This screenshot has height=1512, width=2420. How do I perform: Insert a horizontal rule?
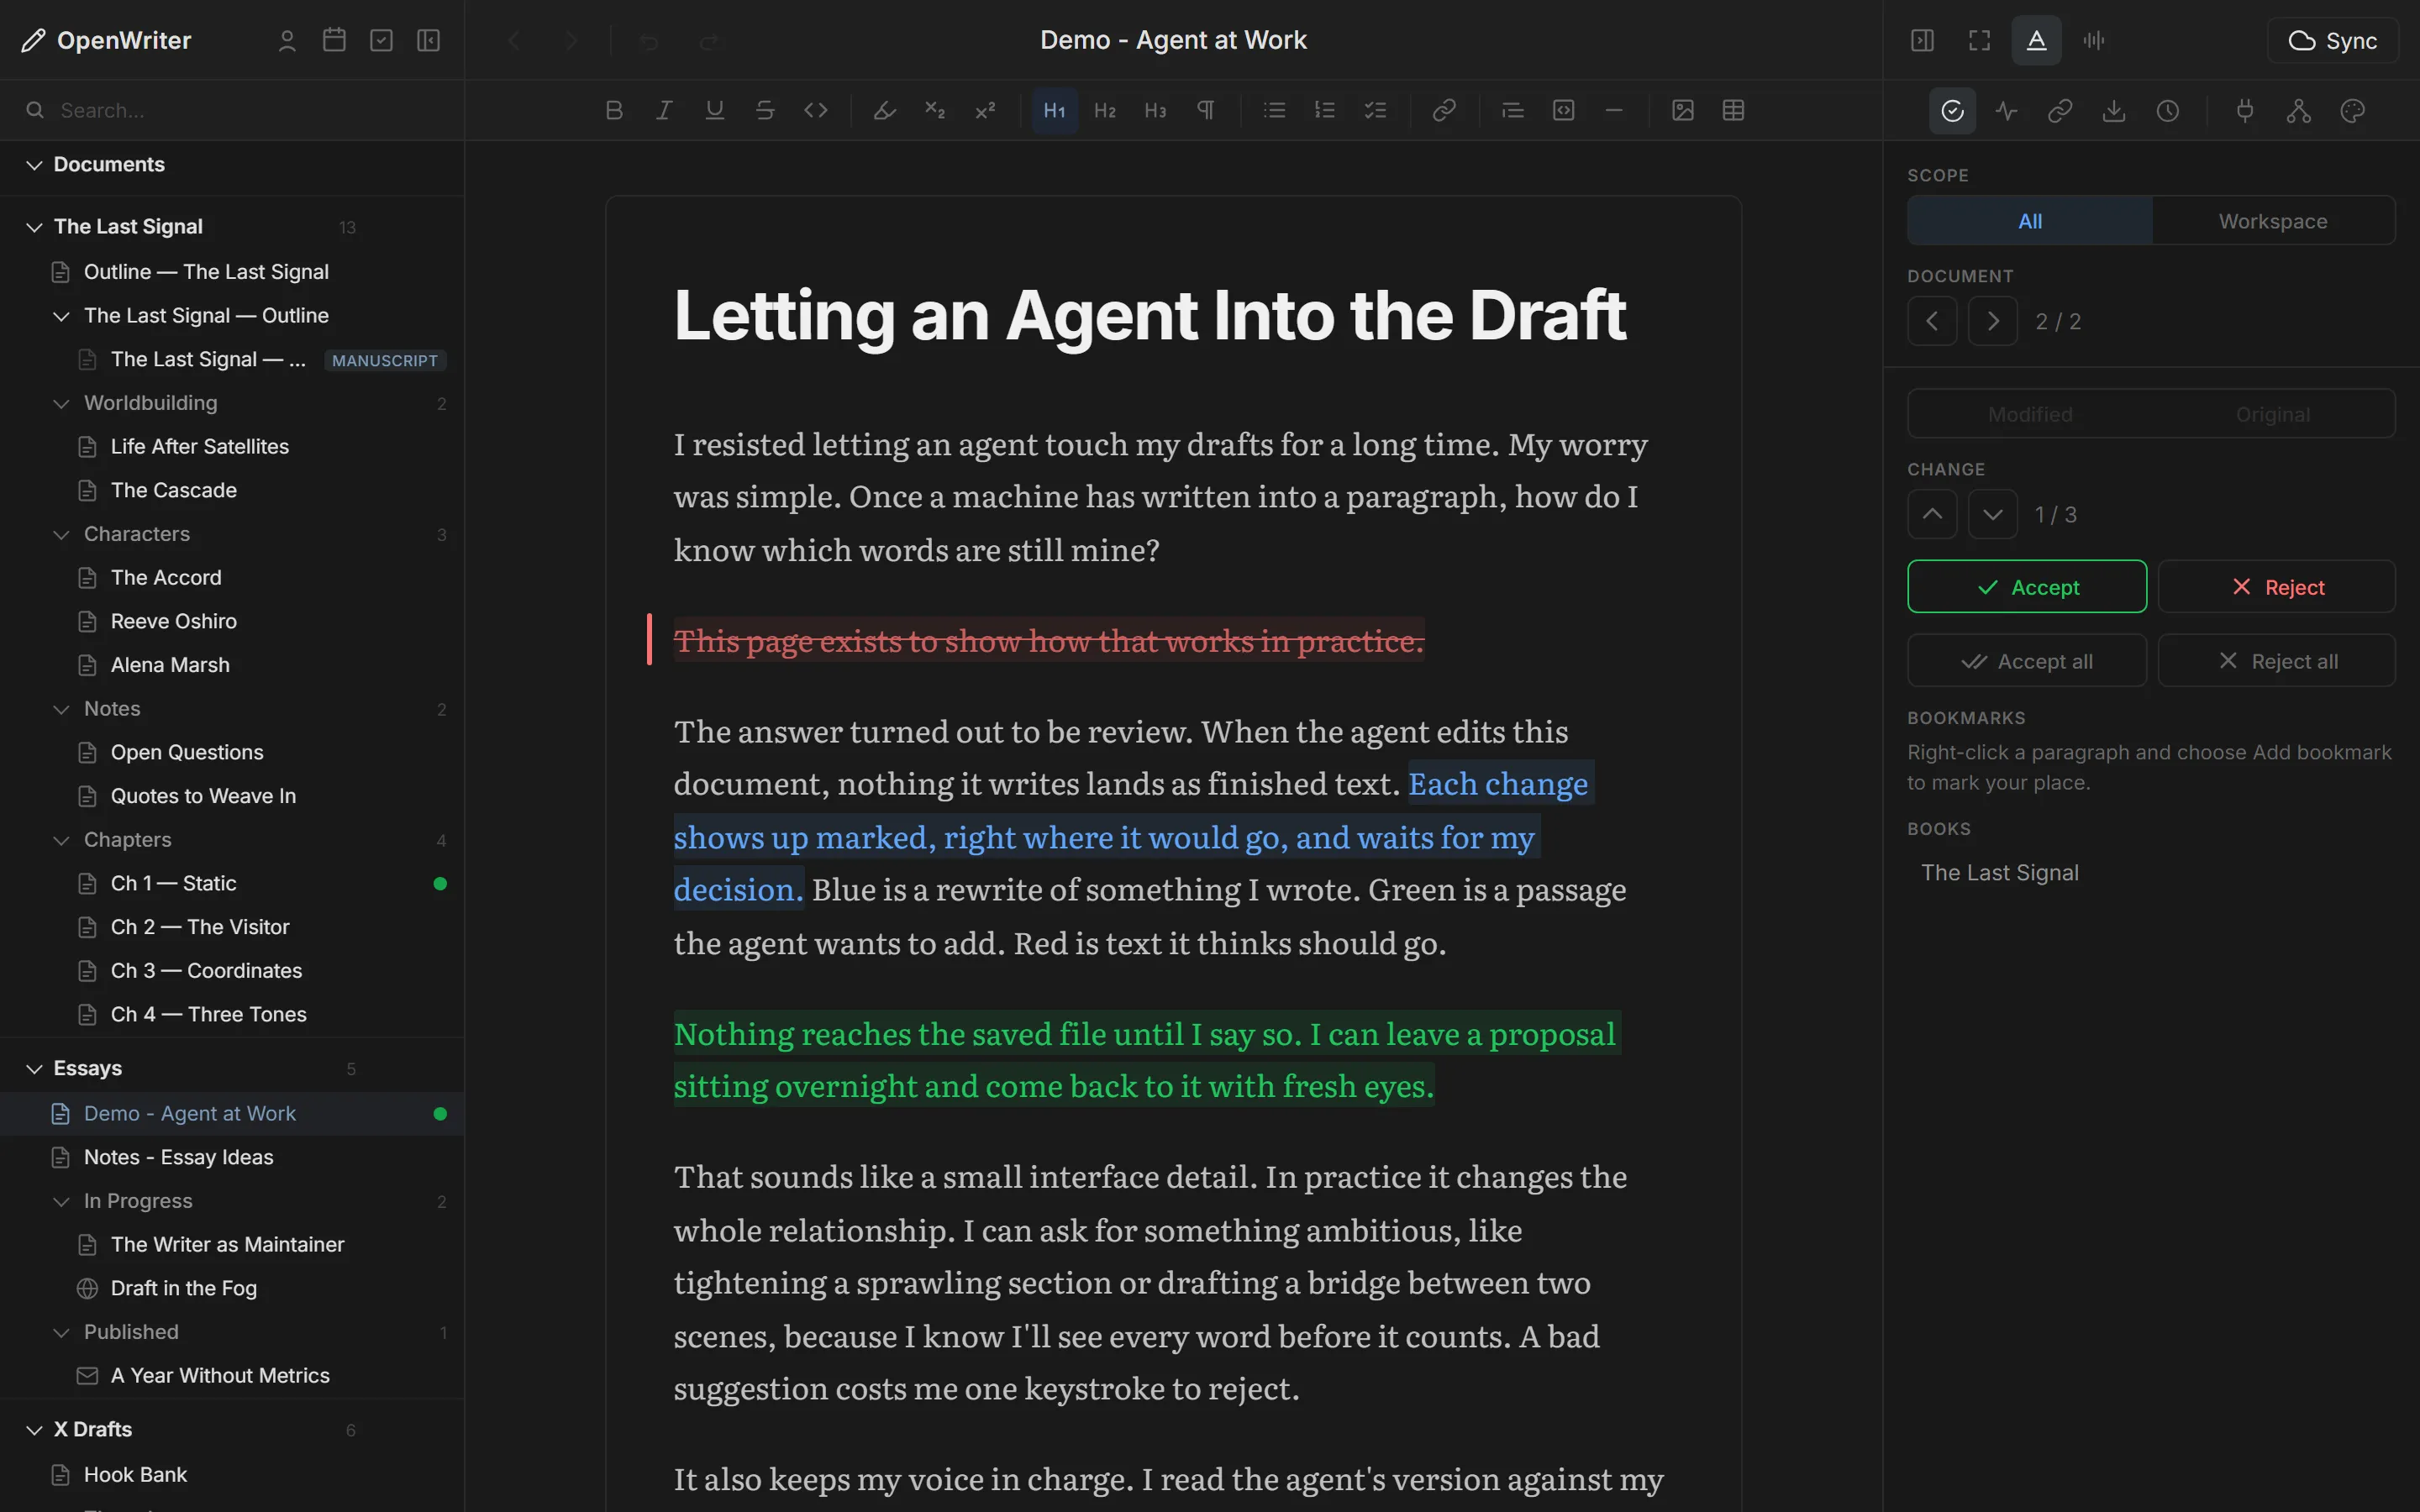coord(1614,110)
